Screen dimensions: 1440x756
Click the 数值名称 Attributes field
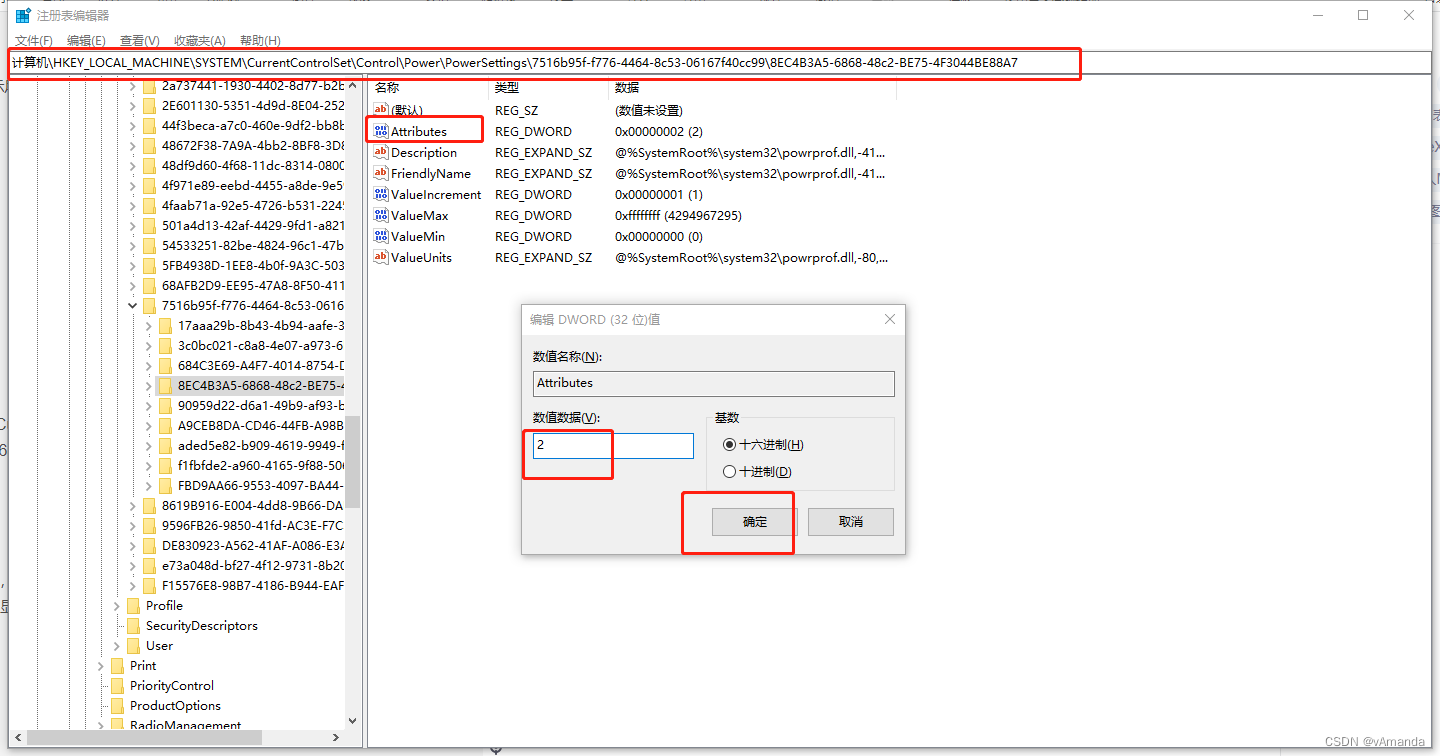[x=714, y=384]
